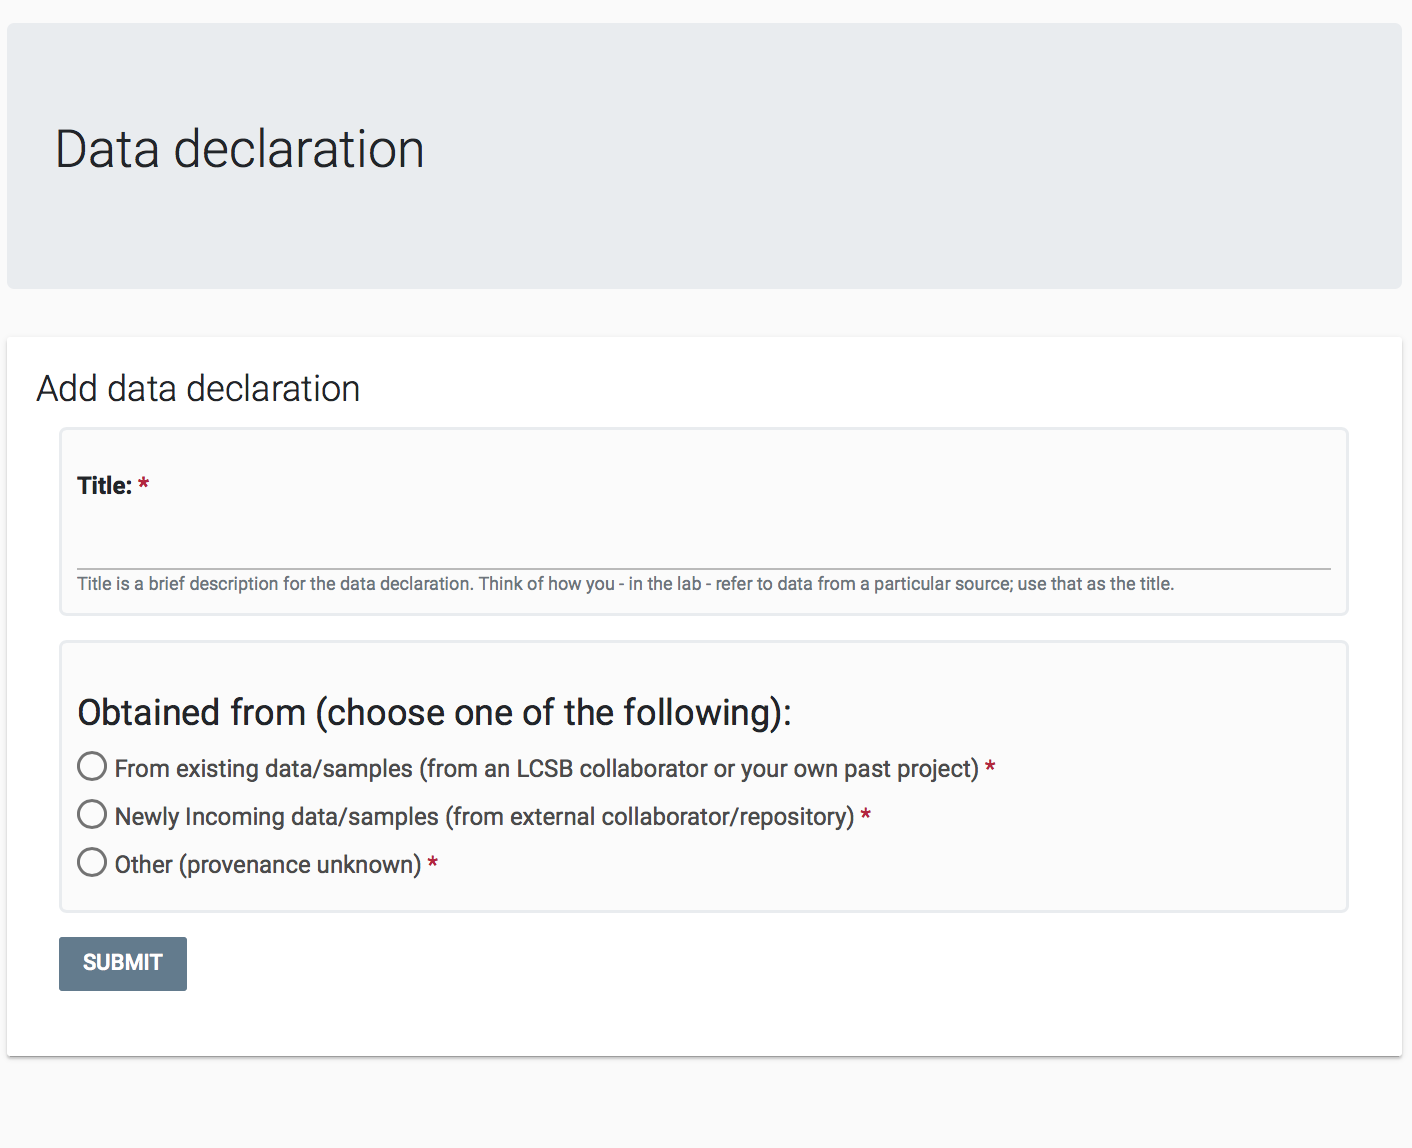Select the 'From existing data/samples' radio button
The width and height of the screenshot is (1412, 1148).
click(92, 767)
